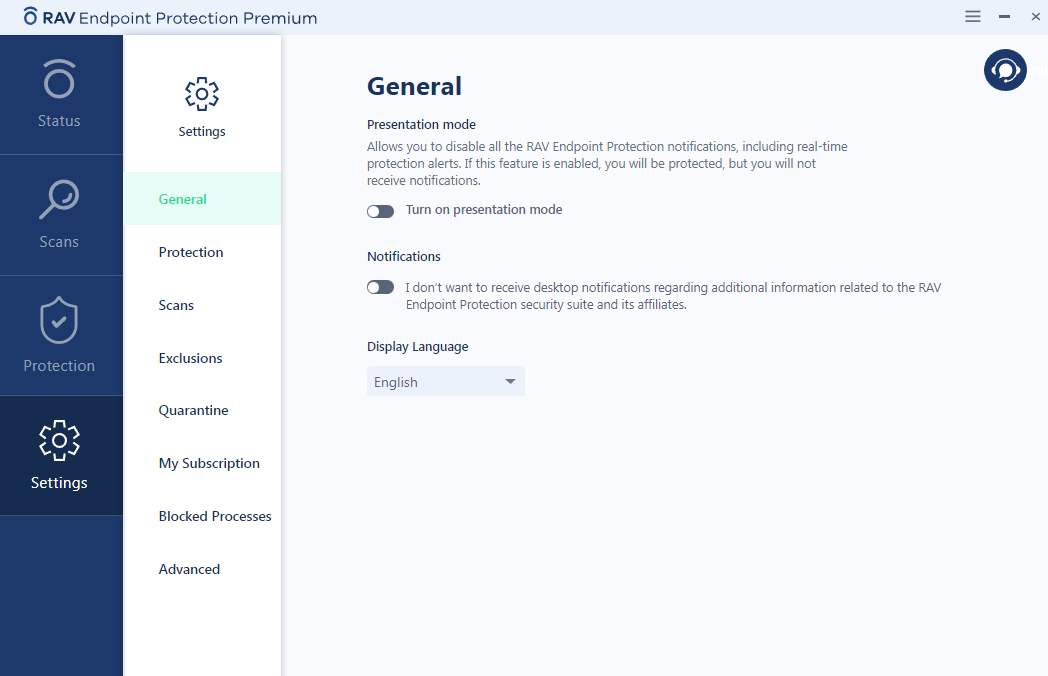
Task: Click the RAV logo in title bar
Action: [31, 17]
